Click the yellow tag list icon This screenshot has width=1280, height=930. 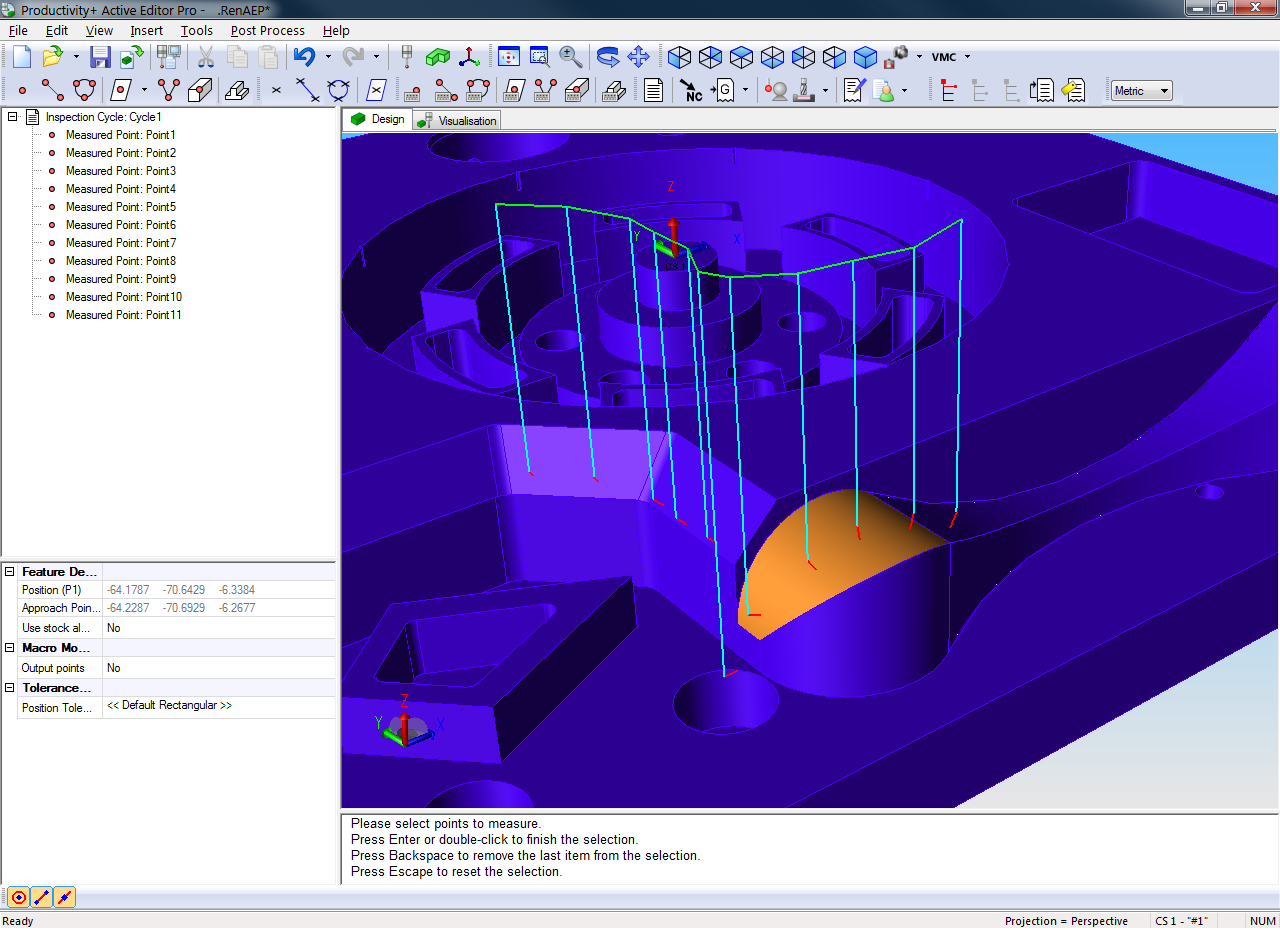1074,91
